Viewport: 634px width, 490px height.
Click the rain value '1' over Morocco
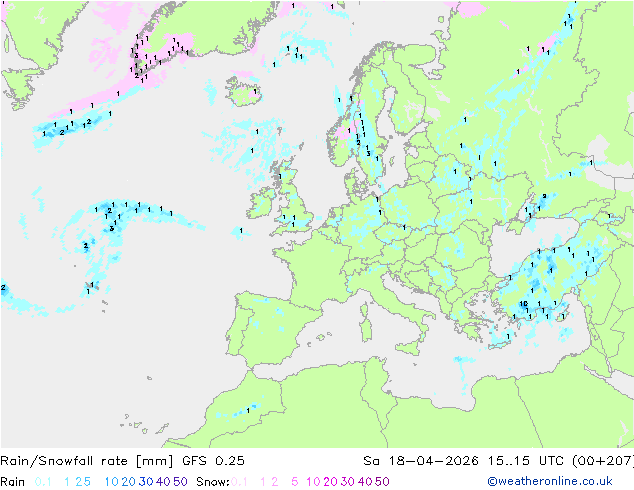[x=248, y=410]
